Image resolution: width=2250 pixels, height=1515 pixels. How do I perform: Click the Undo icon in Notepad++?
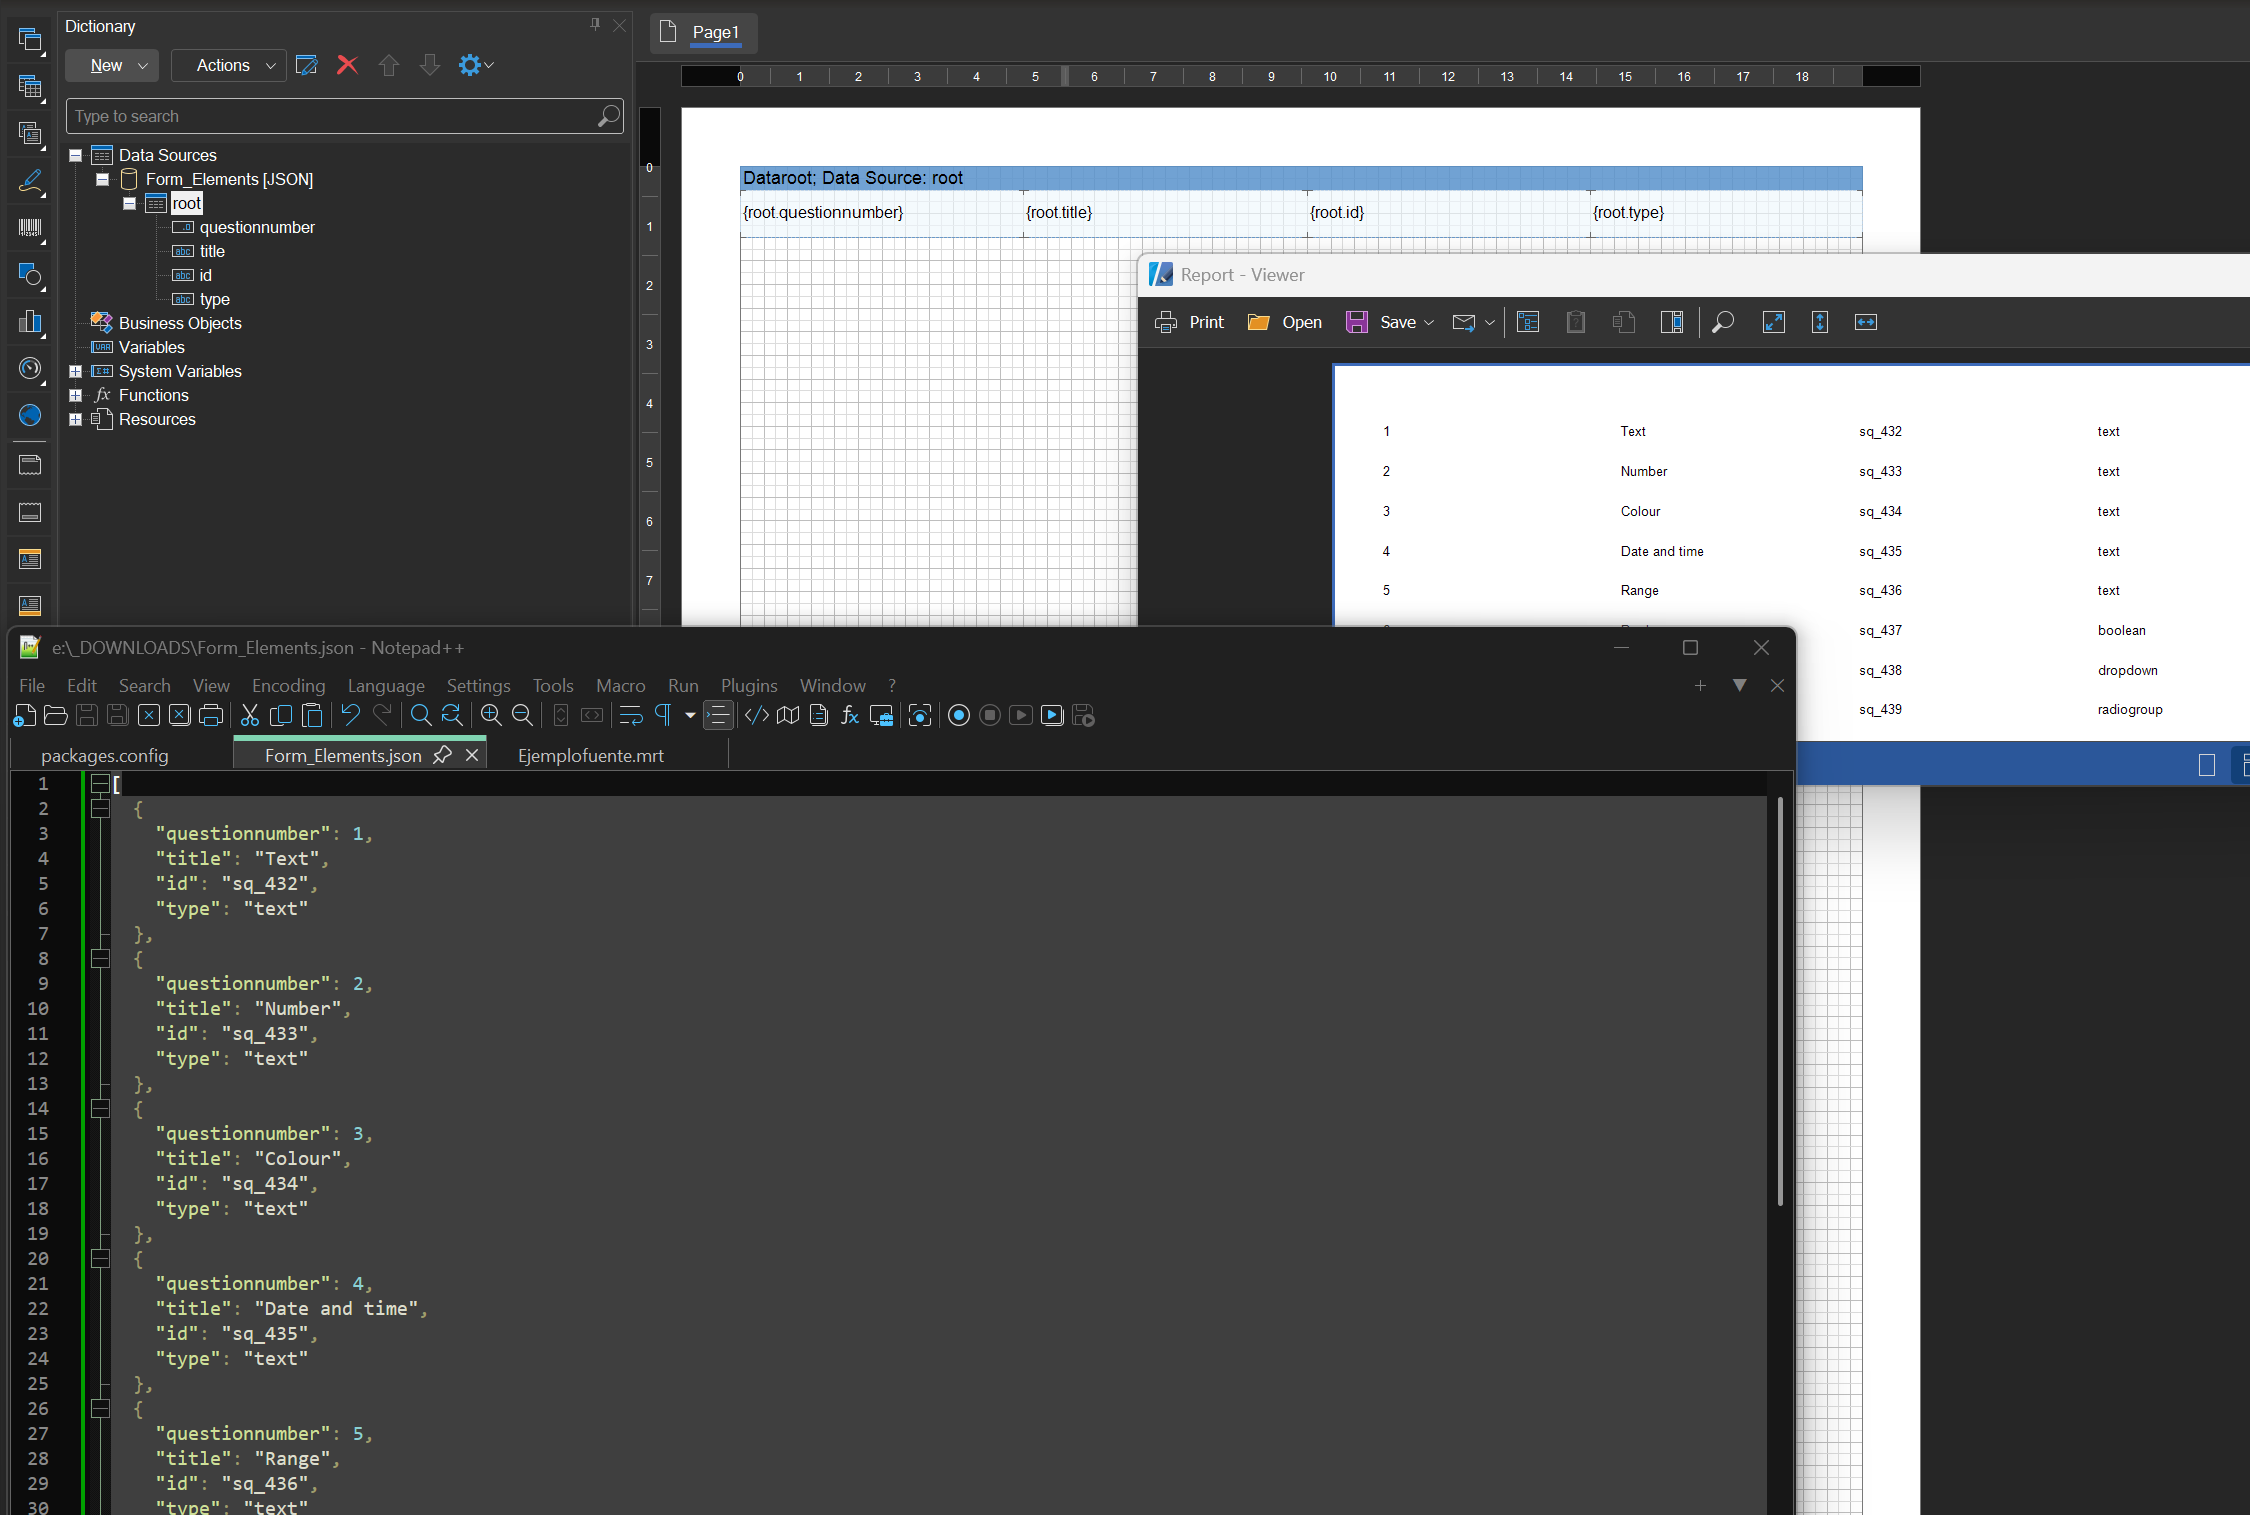tap(350, 715)
